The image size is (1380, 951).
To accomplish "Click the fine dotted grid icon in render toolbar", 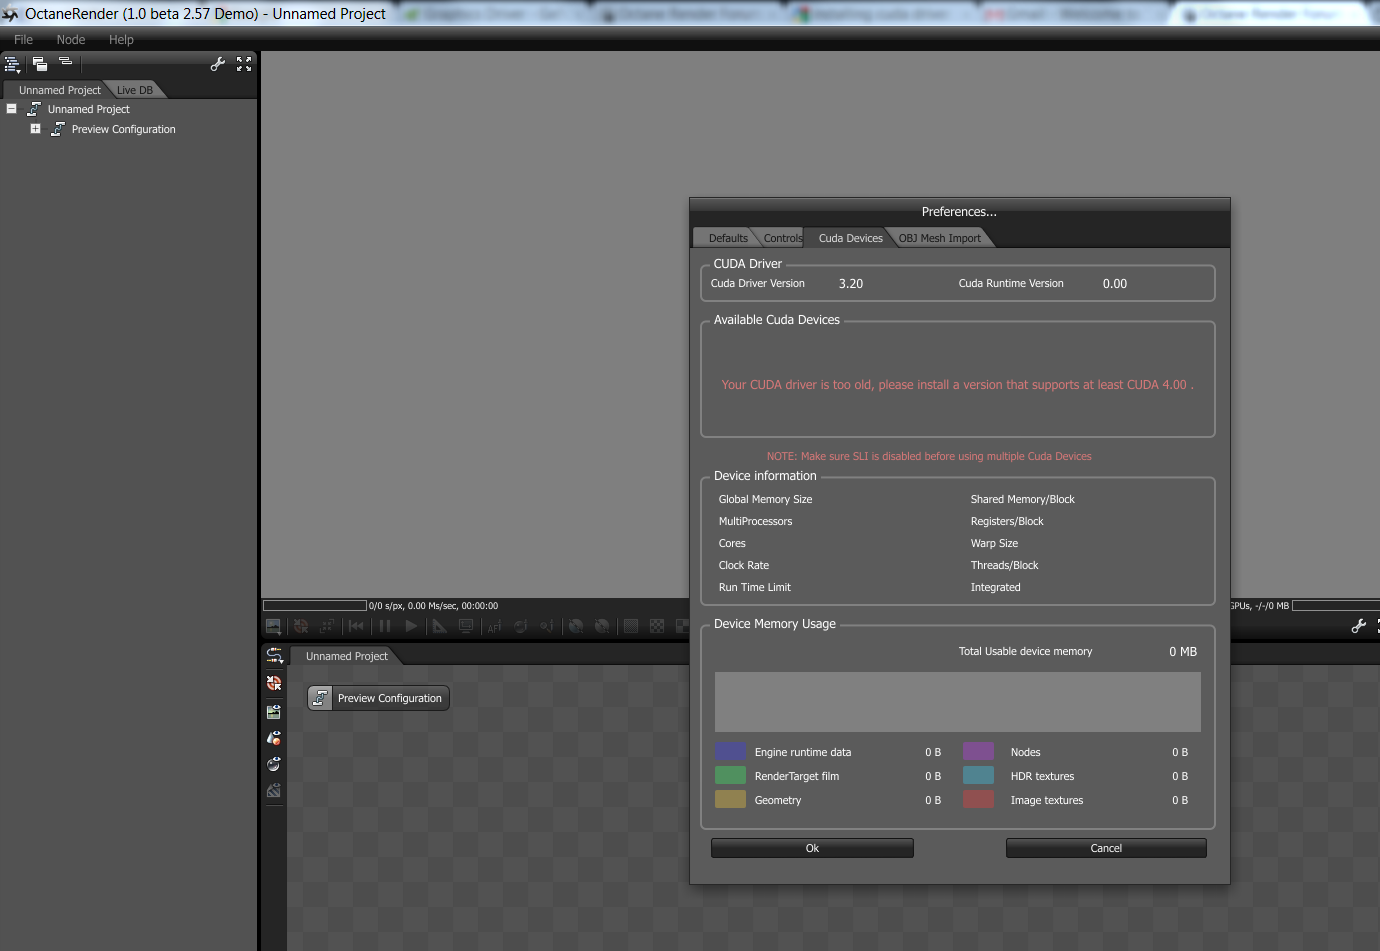I will [631, 626].
